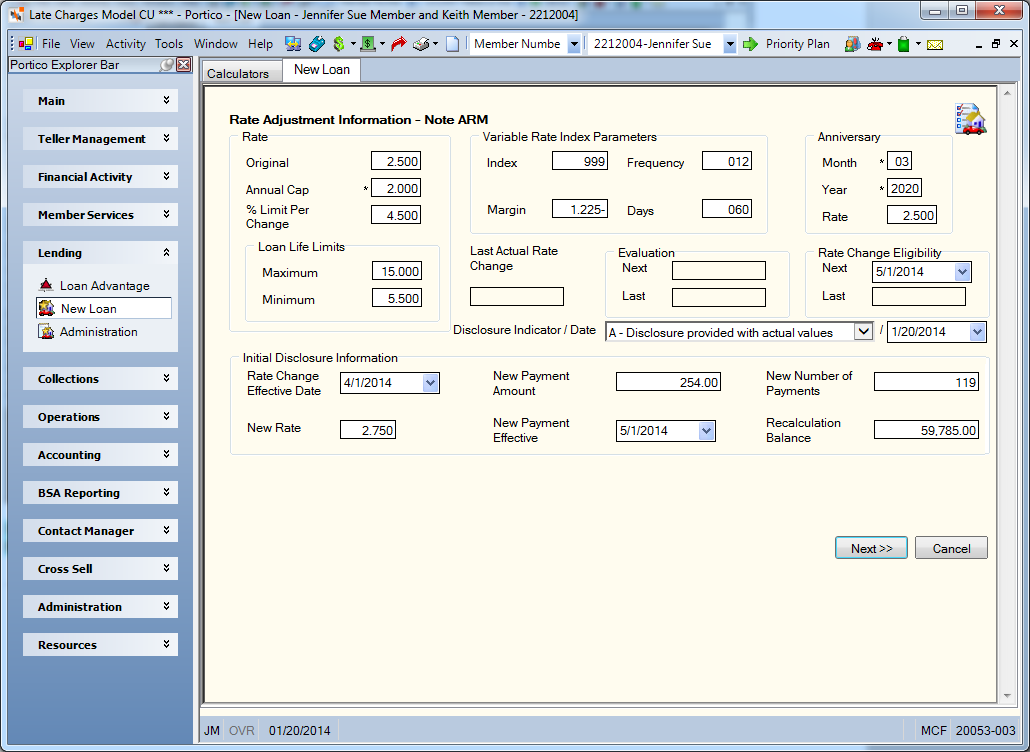Click the green dollar sign toolbar icon
Screen dimensions: 1030x752
[x=339, y=44]
